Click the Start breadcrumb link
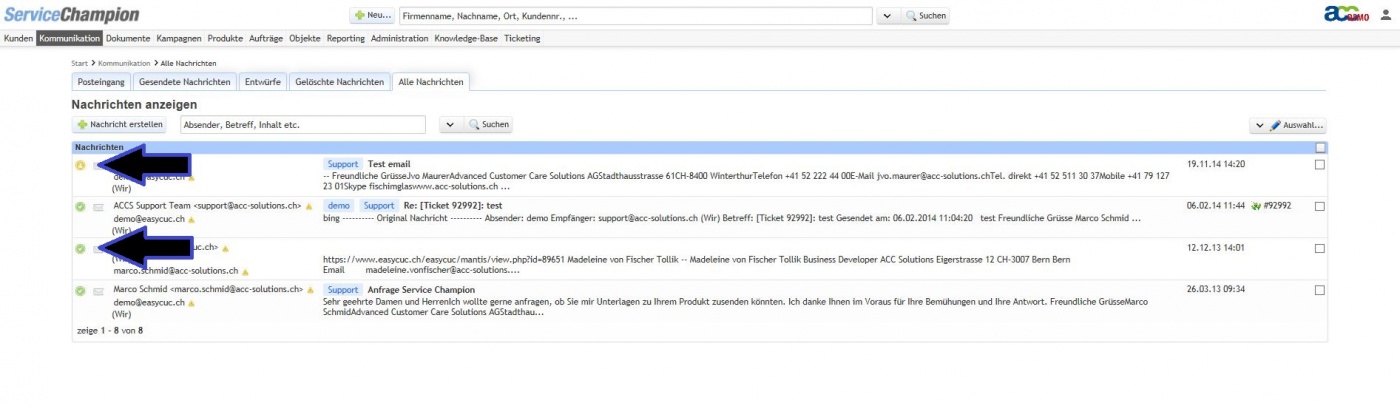This screenshot has height=406, width=1400. (80, 63)
